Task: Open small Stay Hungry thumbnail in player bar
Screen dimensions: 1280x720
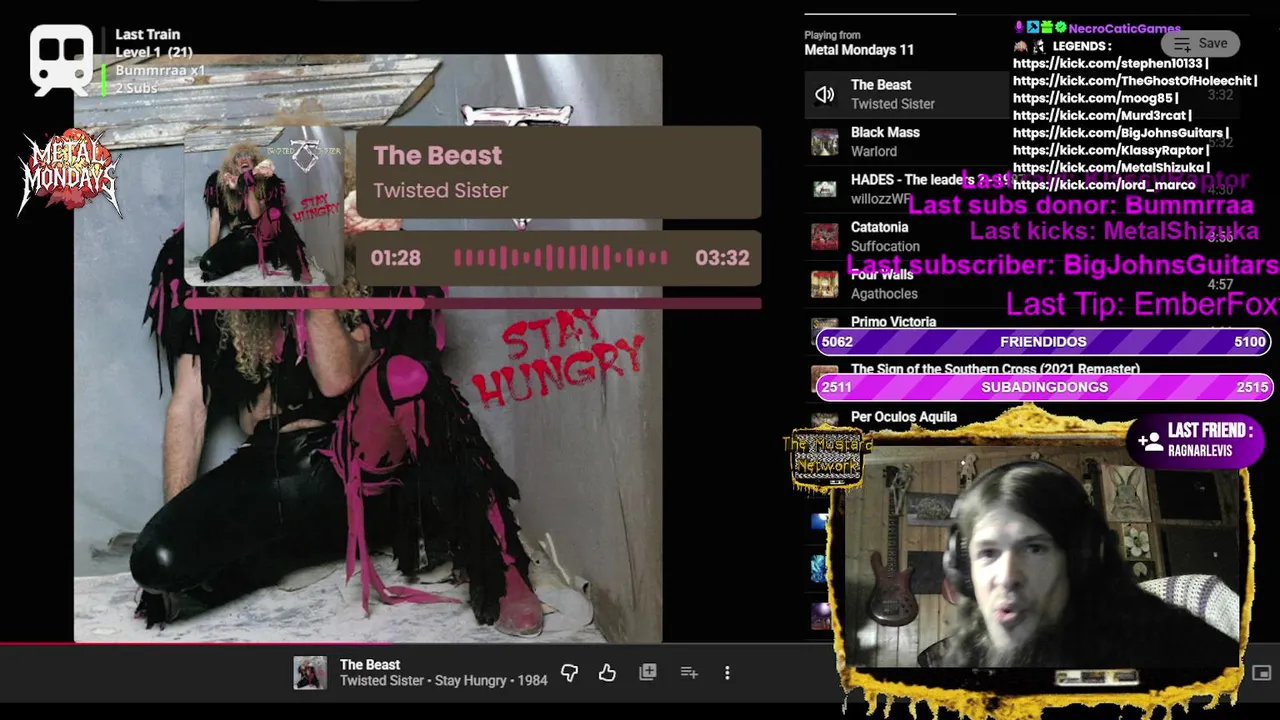Action: pyautogui.click(x=310, y=673)
